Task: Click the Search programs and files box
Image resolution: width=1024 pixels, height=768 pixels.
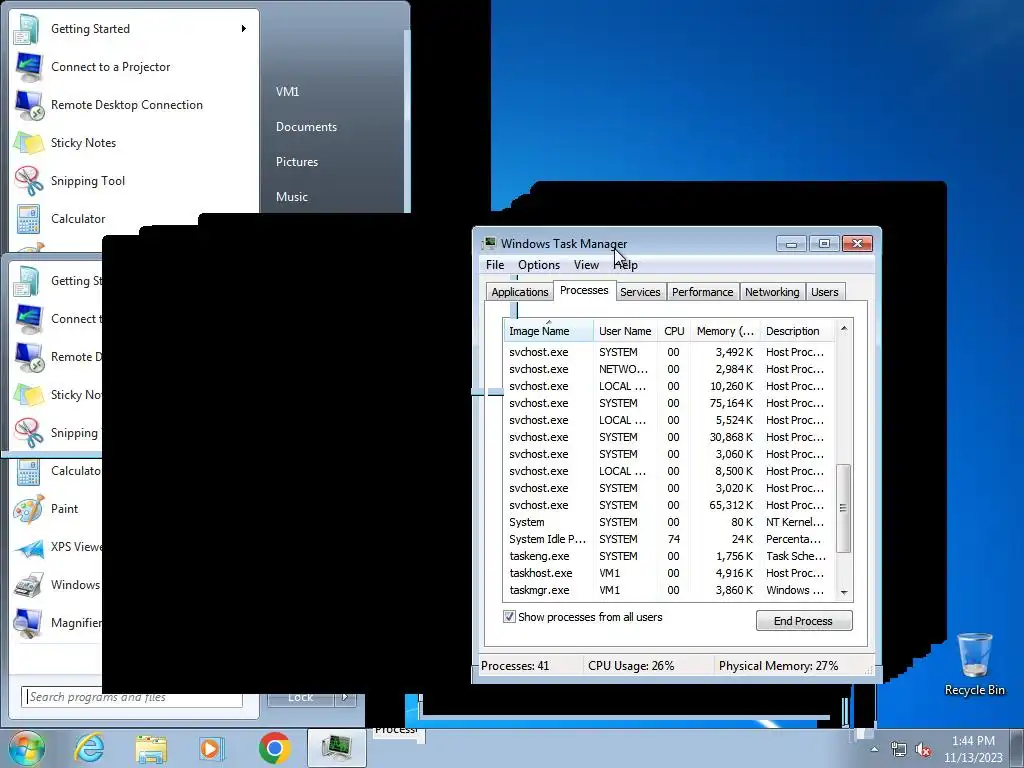Action: click(x=132, y=697)
